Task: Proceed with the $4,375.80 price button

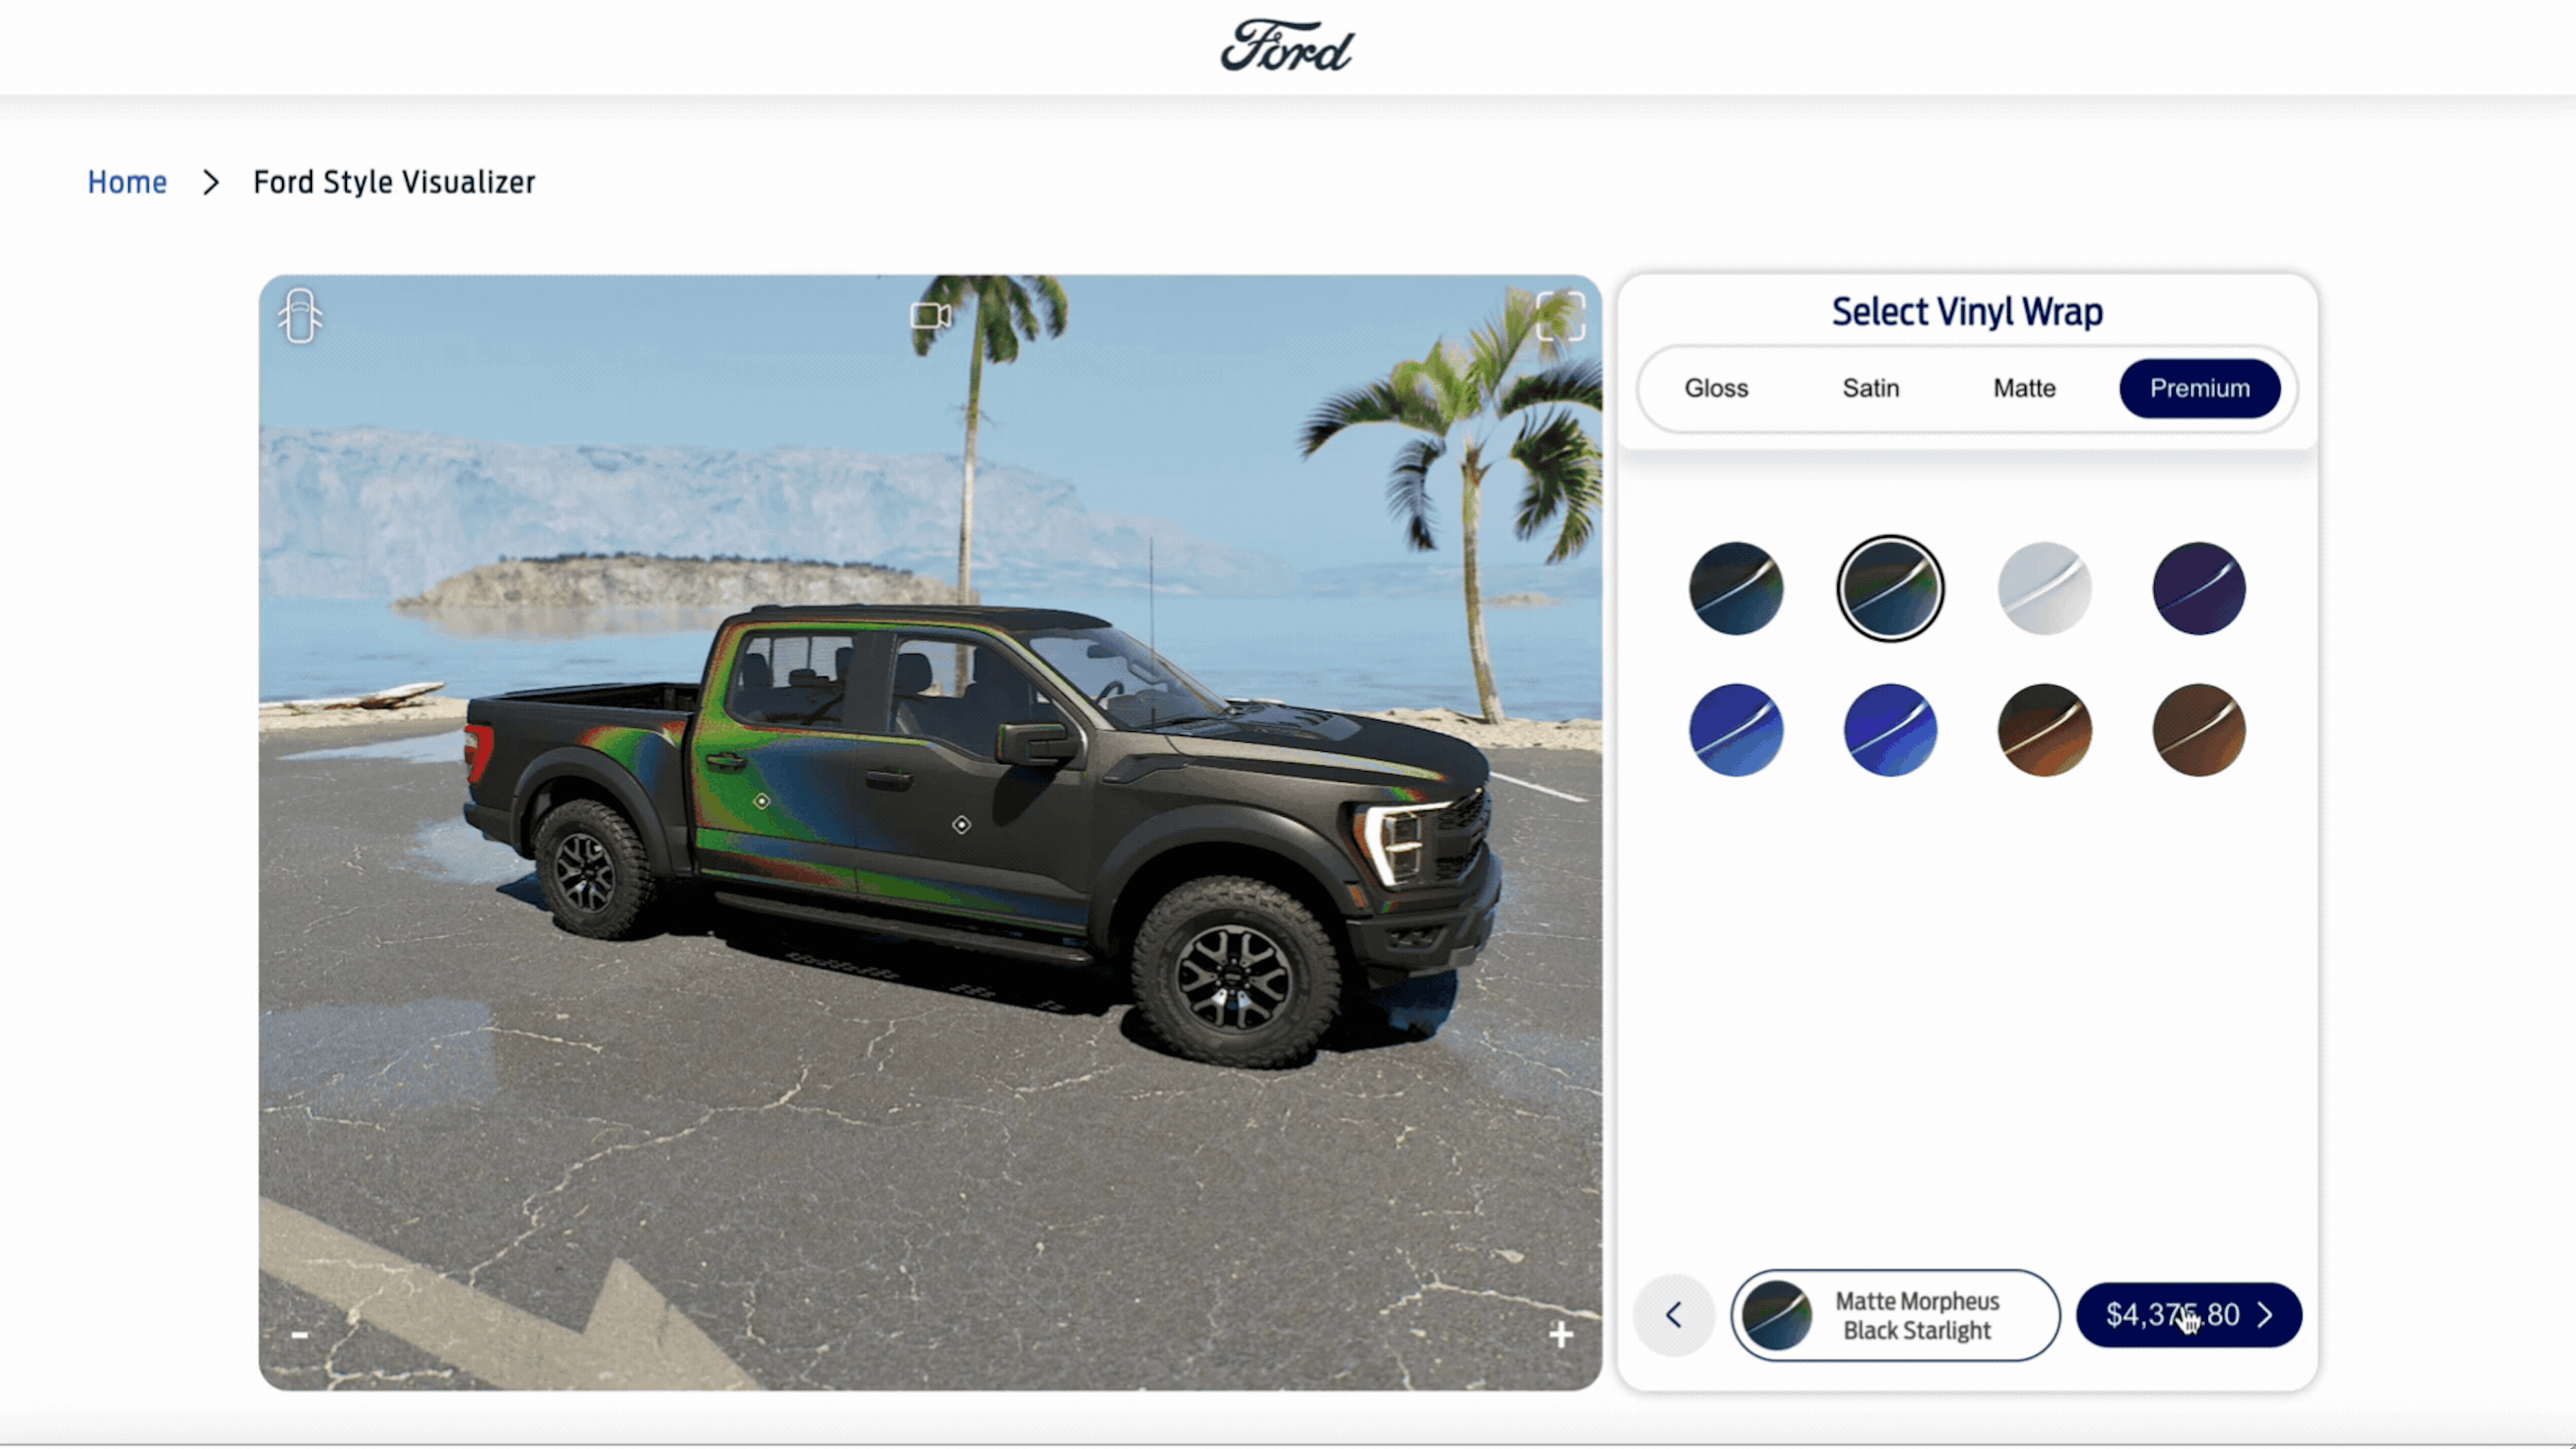Action: coord(2188,1315)
